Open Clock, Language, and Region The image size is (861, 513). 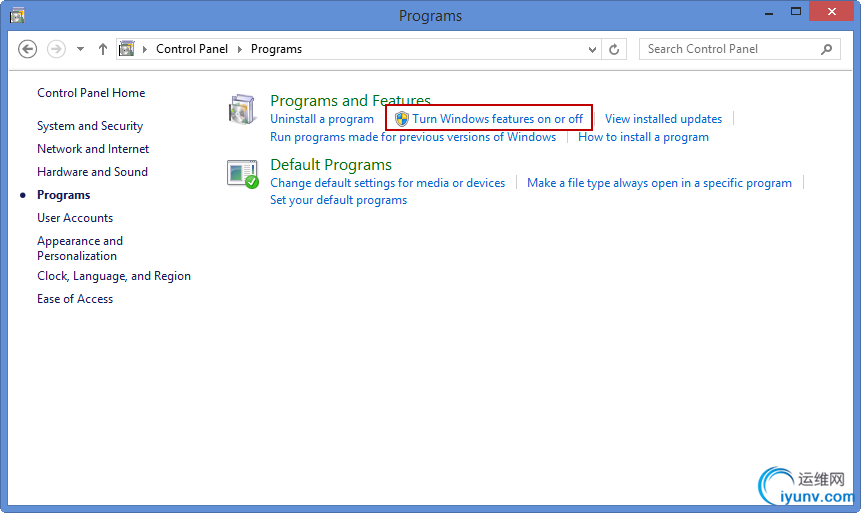point(114,276)
